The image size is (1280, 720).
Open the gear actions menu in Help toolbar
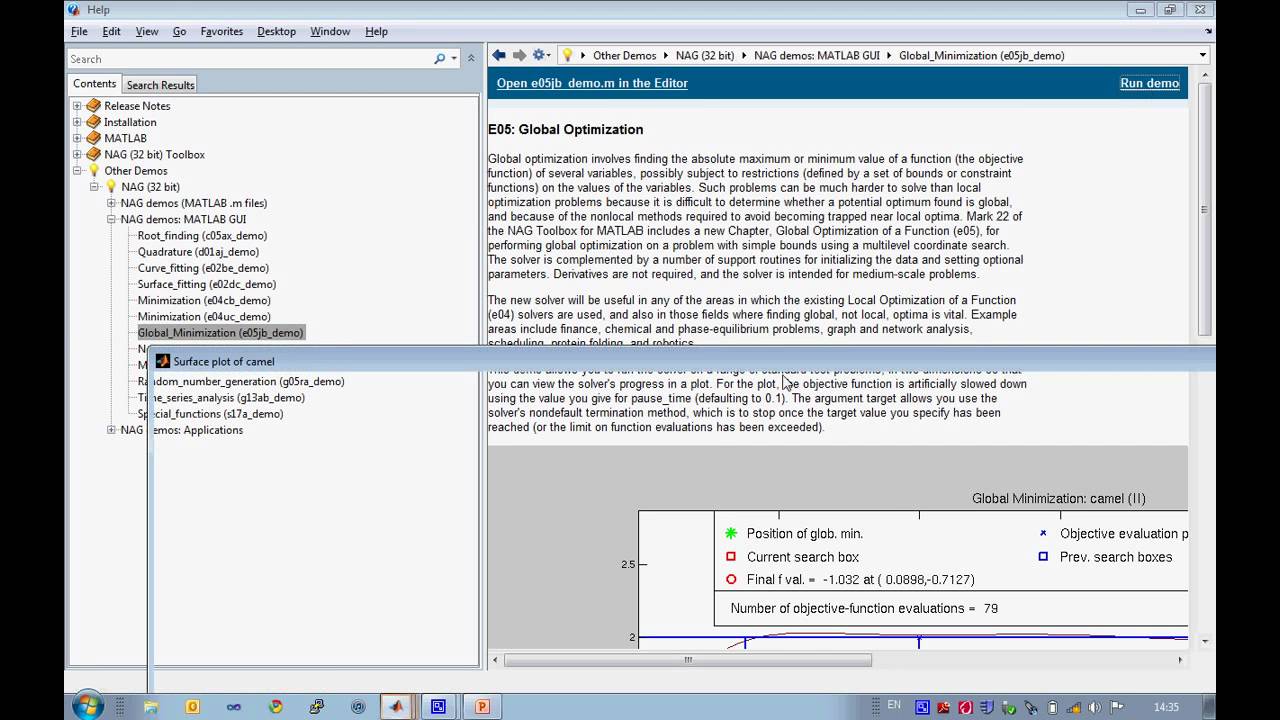point(540,55)
